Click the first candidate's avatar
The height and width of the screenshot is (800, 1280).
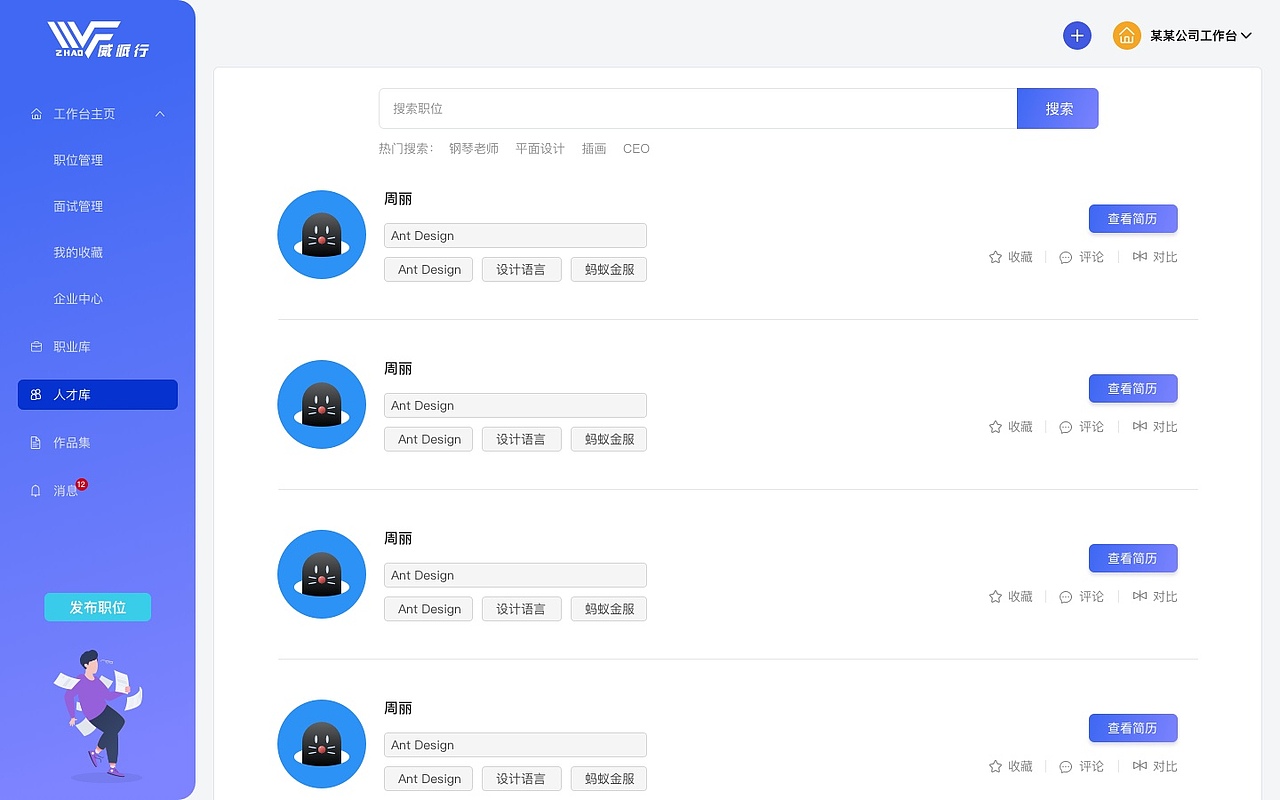[x=322, y=235]
